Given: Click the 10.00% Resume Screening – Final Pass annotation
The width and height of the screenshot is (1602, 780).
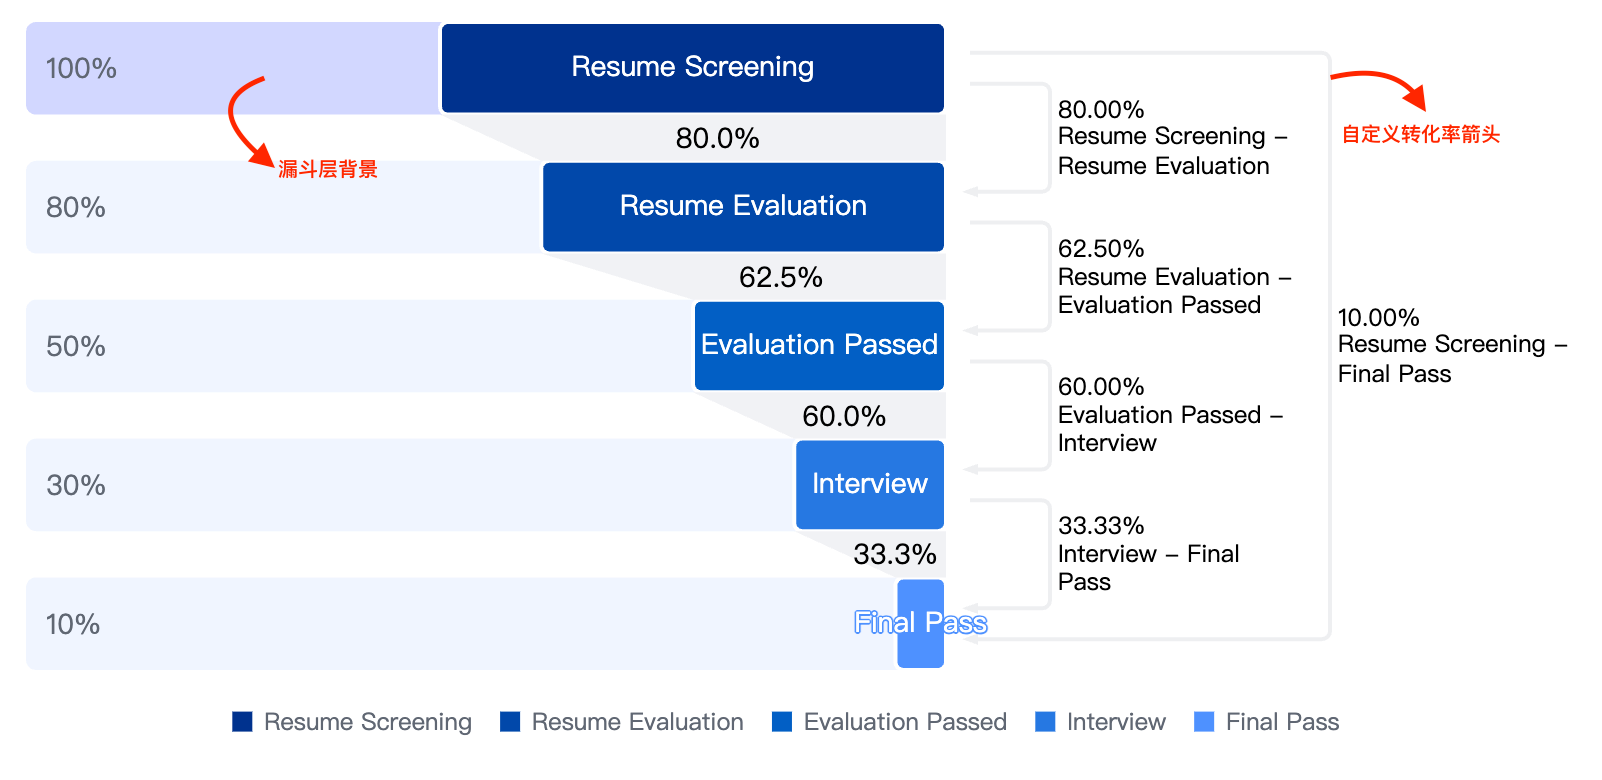Looking at the screenshot, I should tap(1452, 345).
